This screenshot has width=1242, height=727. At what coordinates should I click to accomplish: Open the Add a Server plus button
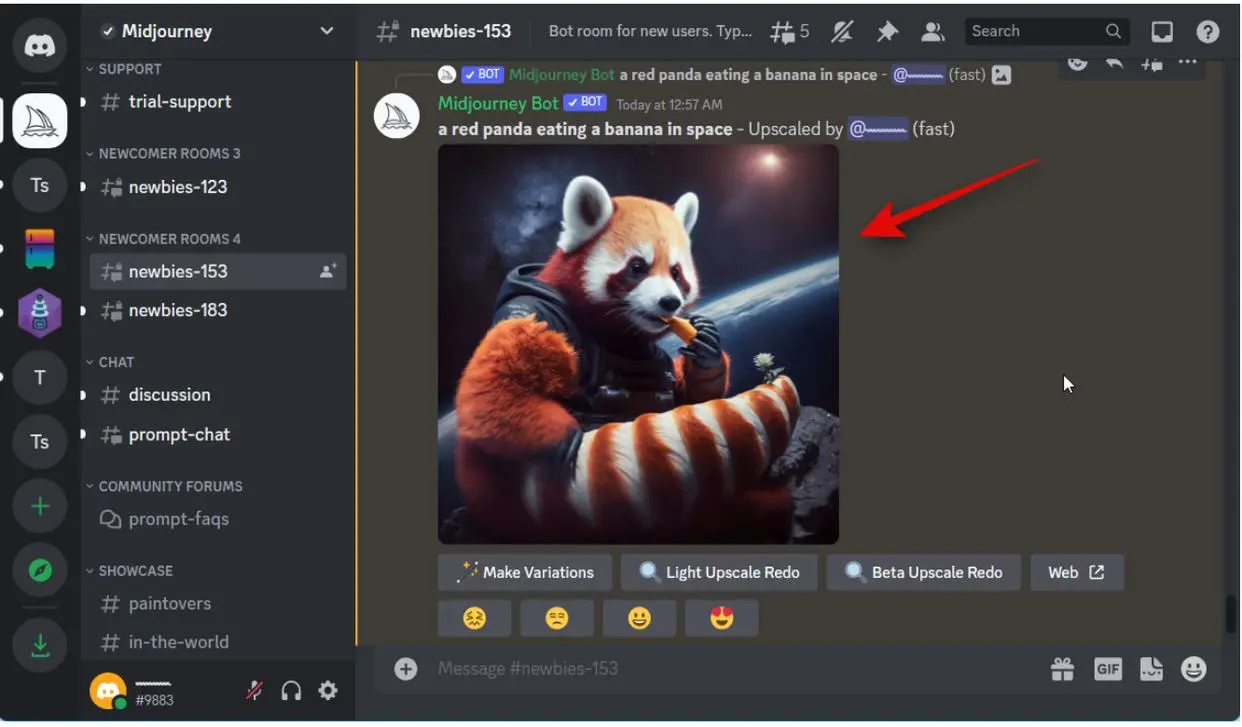(x=40, y=507)
